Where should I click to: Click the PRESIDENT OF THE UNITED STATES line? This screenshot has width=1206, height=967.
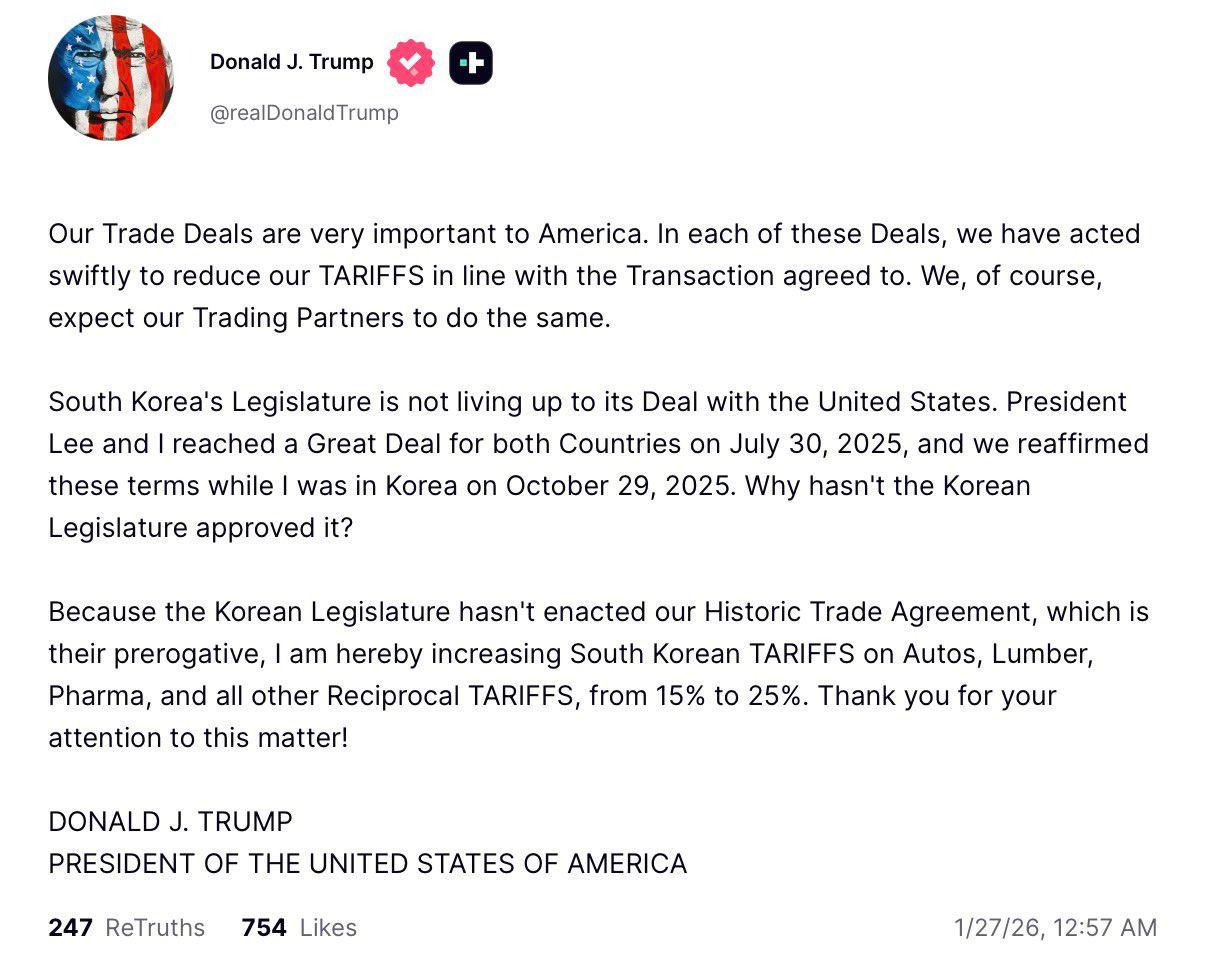(367, 864)
